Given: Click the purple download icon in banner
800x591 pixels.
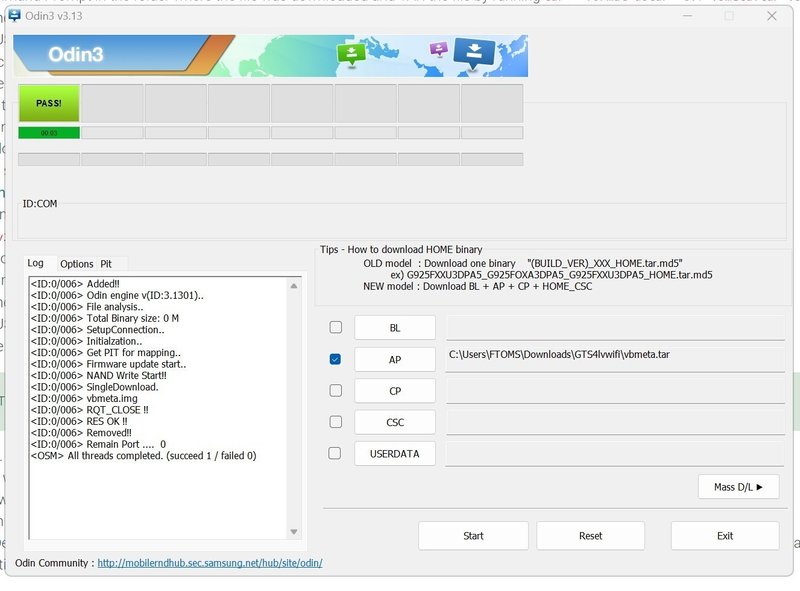Looking at the screenshot, I should click(x=439, y=48).
